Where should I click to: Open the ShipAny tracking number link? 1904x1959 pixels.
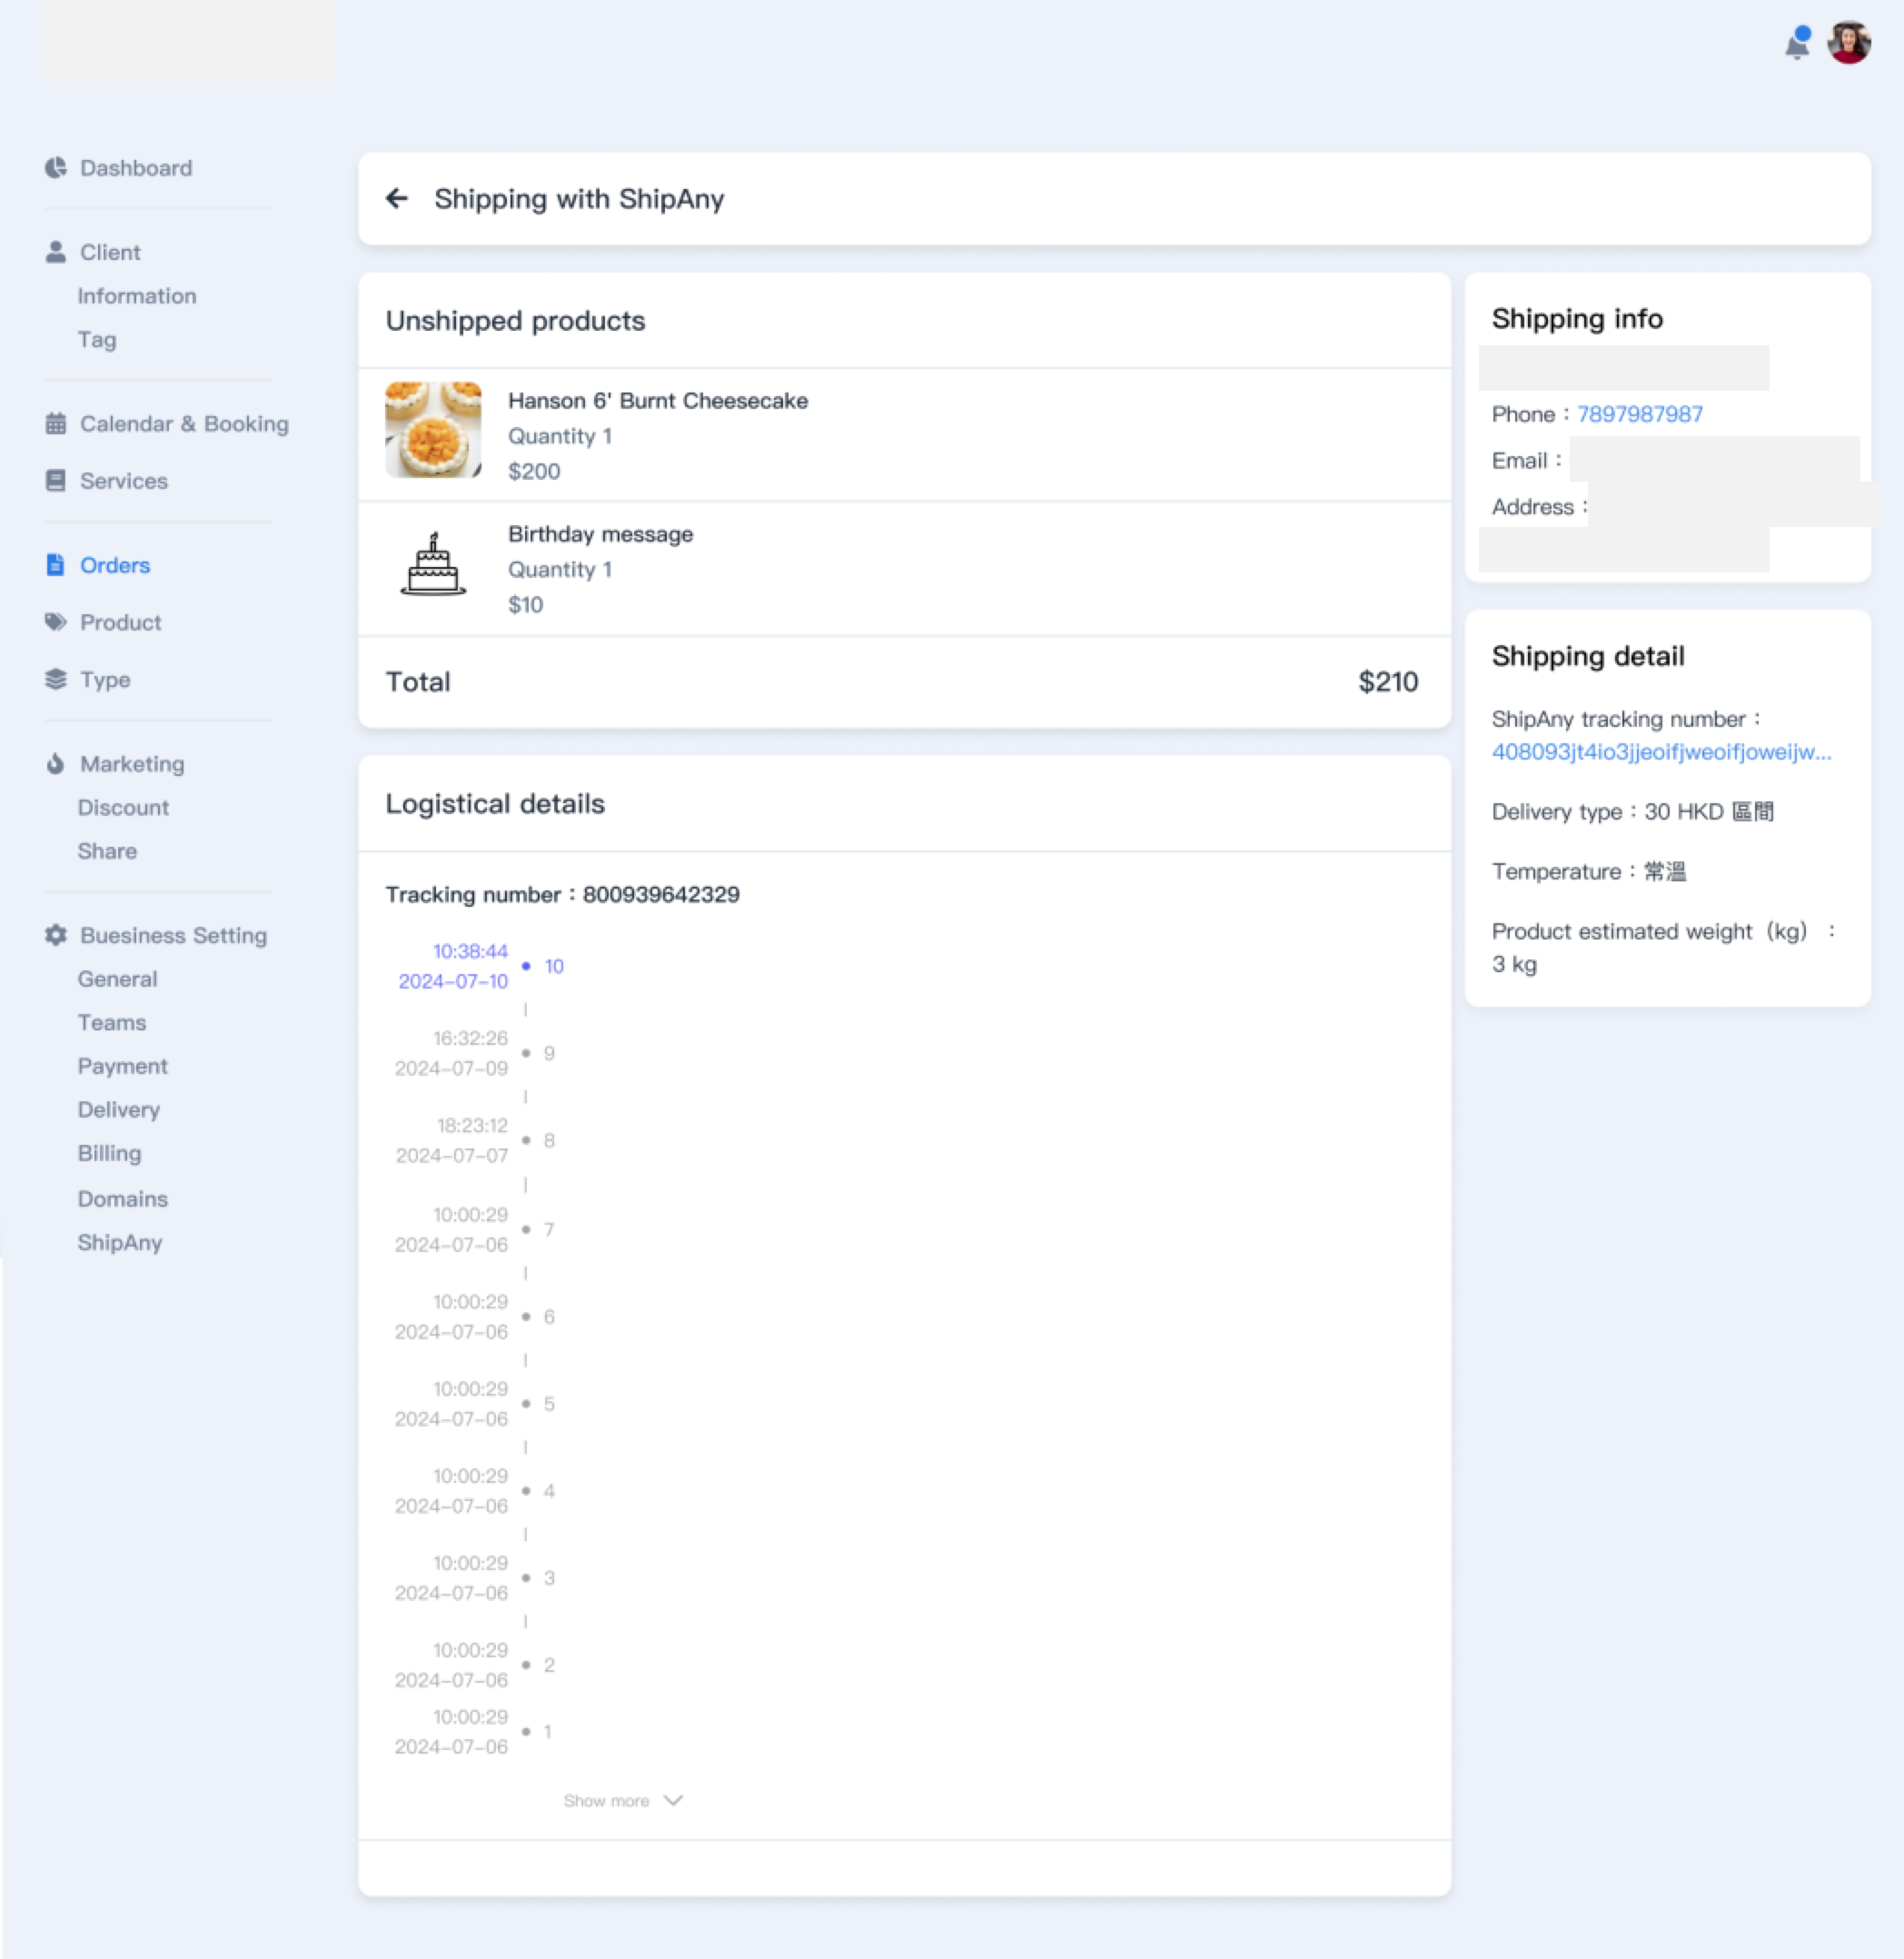pyautogui.click(x=1660, y=752)
